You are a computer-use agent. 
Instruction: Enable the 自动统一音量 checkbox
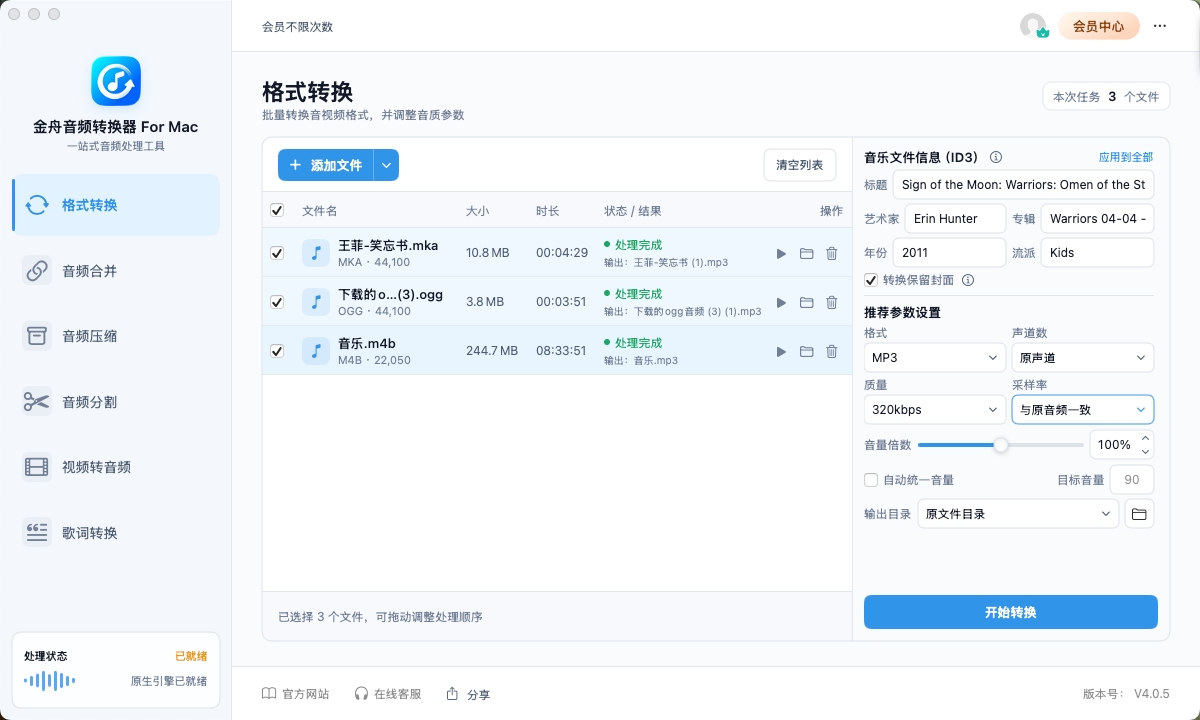871,480
